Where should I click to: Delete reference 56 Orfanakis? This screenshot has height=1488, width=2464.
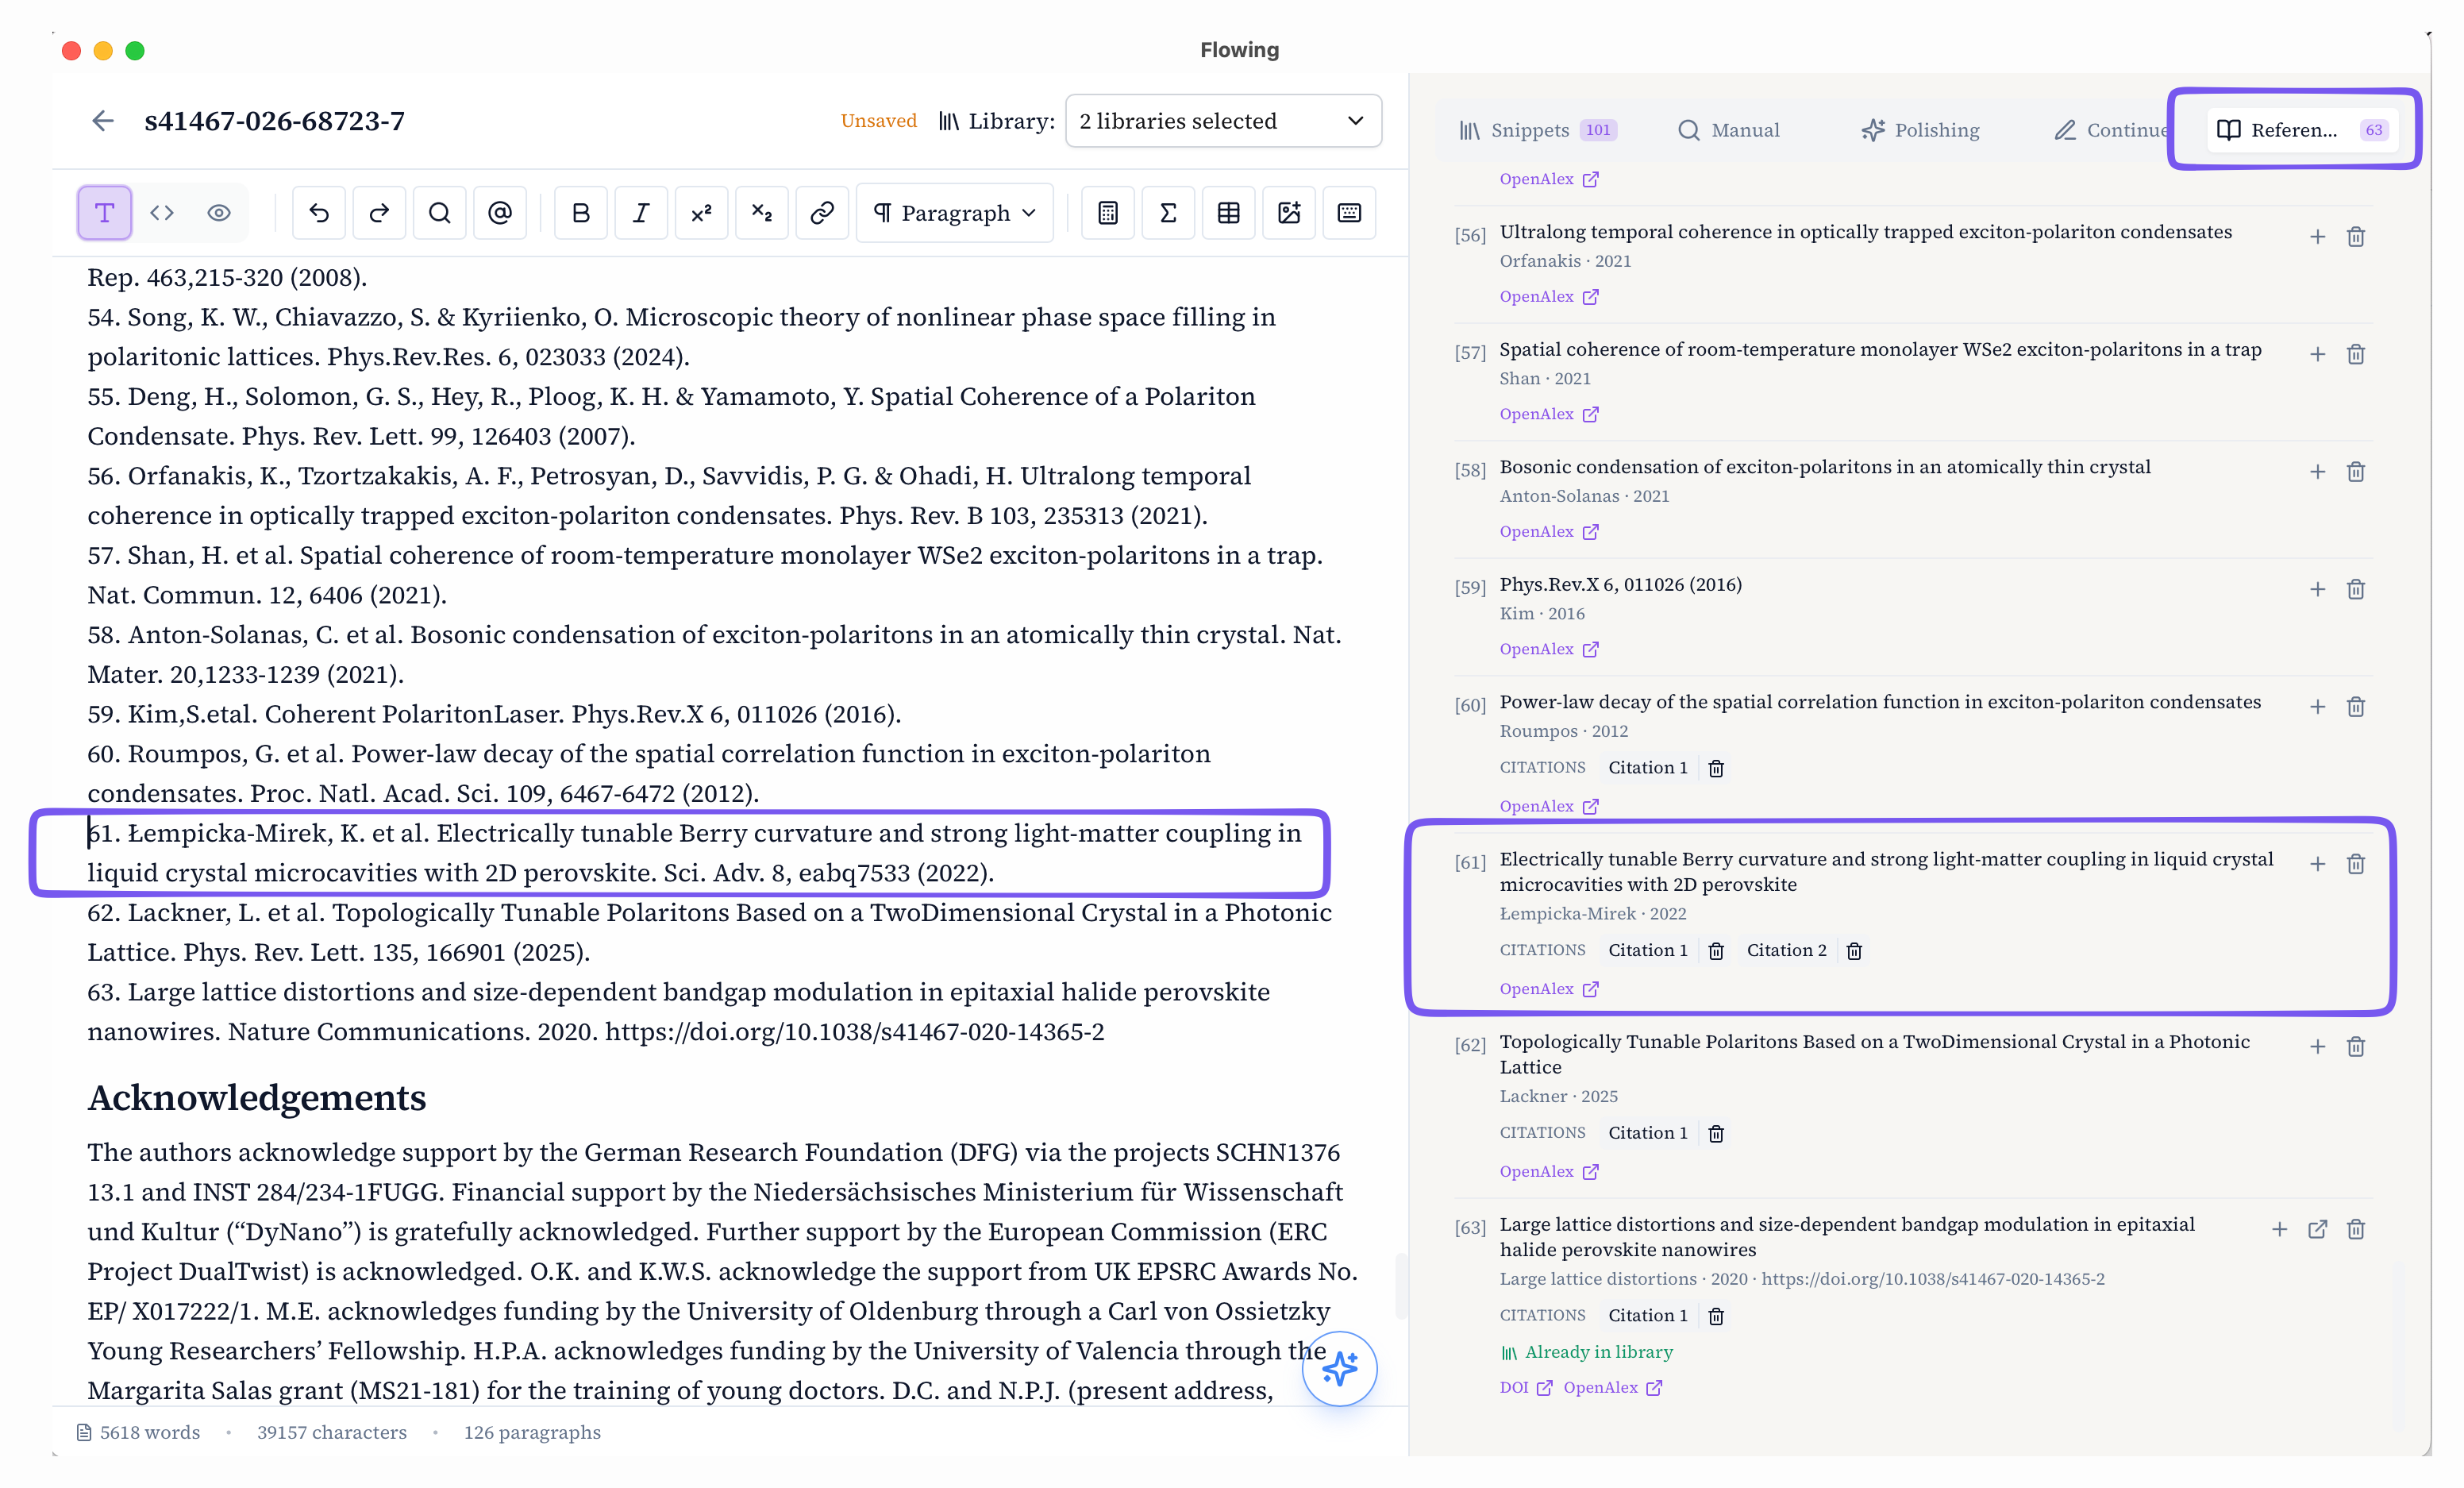tap(2356, 237)
